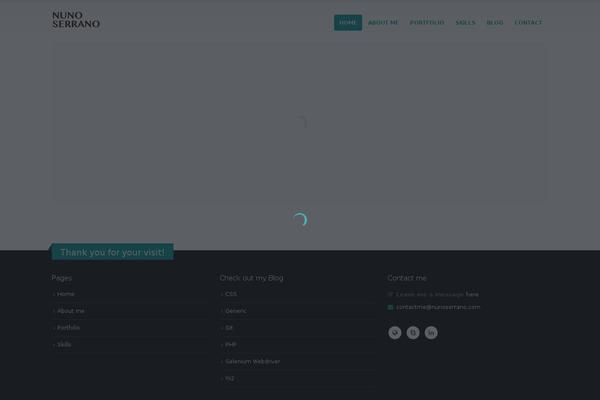
Task: Click the "Contact me" footer heading
Action: [407, 278]
